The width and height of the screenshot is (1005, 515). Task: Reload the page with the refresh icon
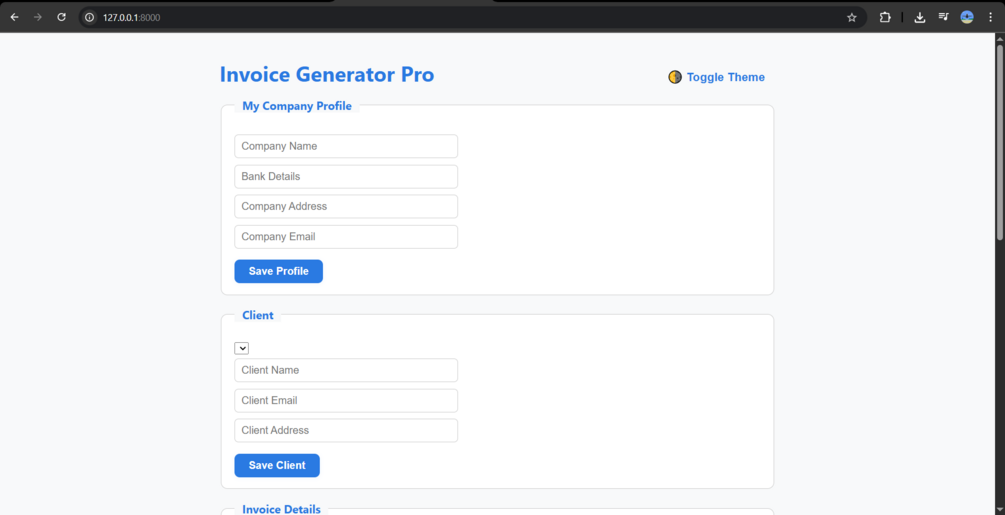point(62,17)
